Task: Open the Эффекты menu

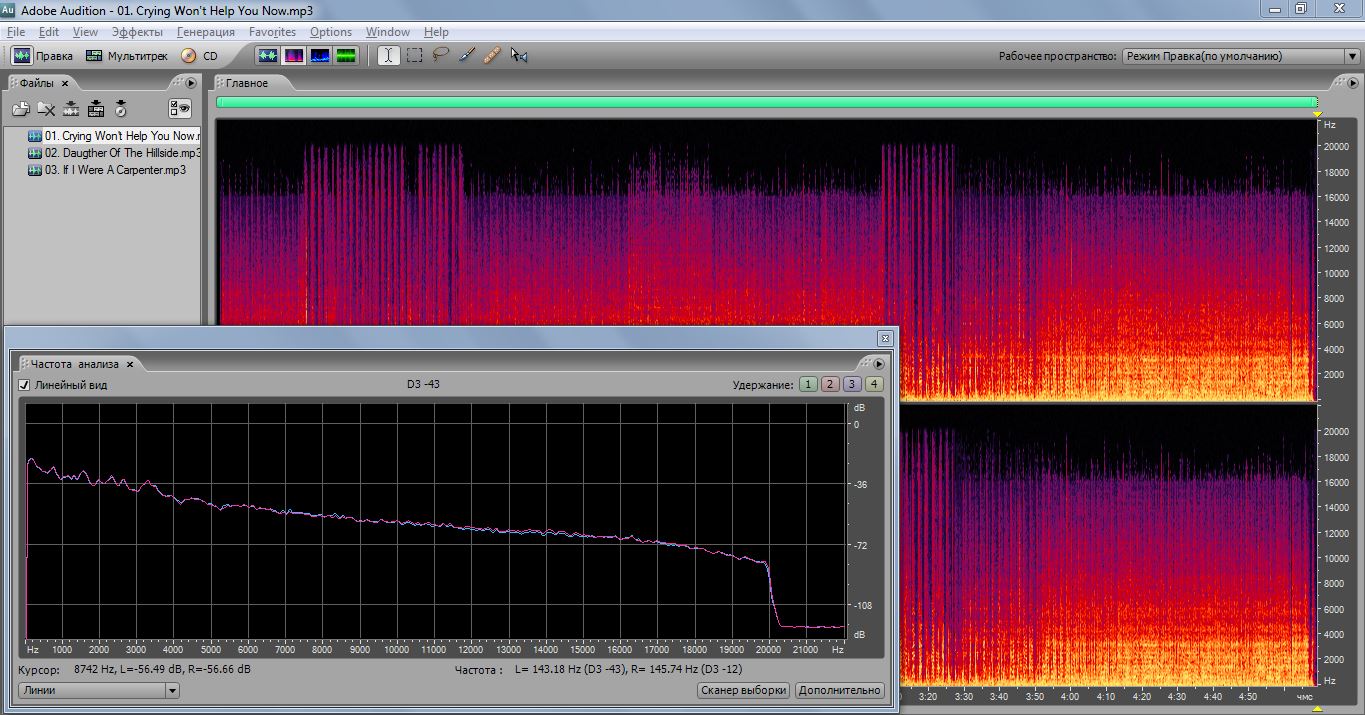Action: pyautogui.click(x=138, y=32)
